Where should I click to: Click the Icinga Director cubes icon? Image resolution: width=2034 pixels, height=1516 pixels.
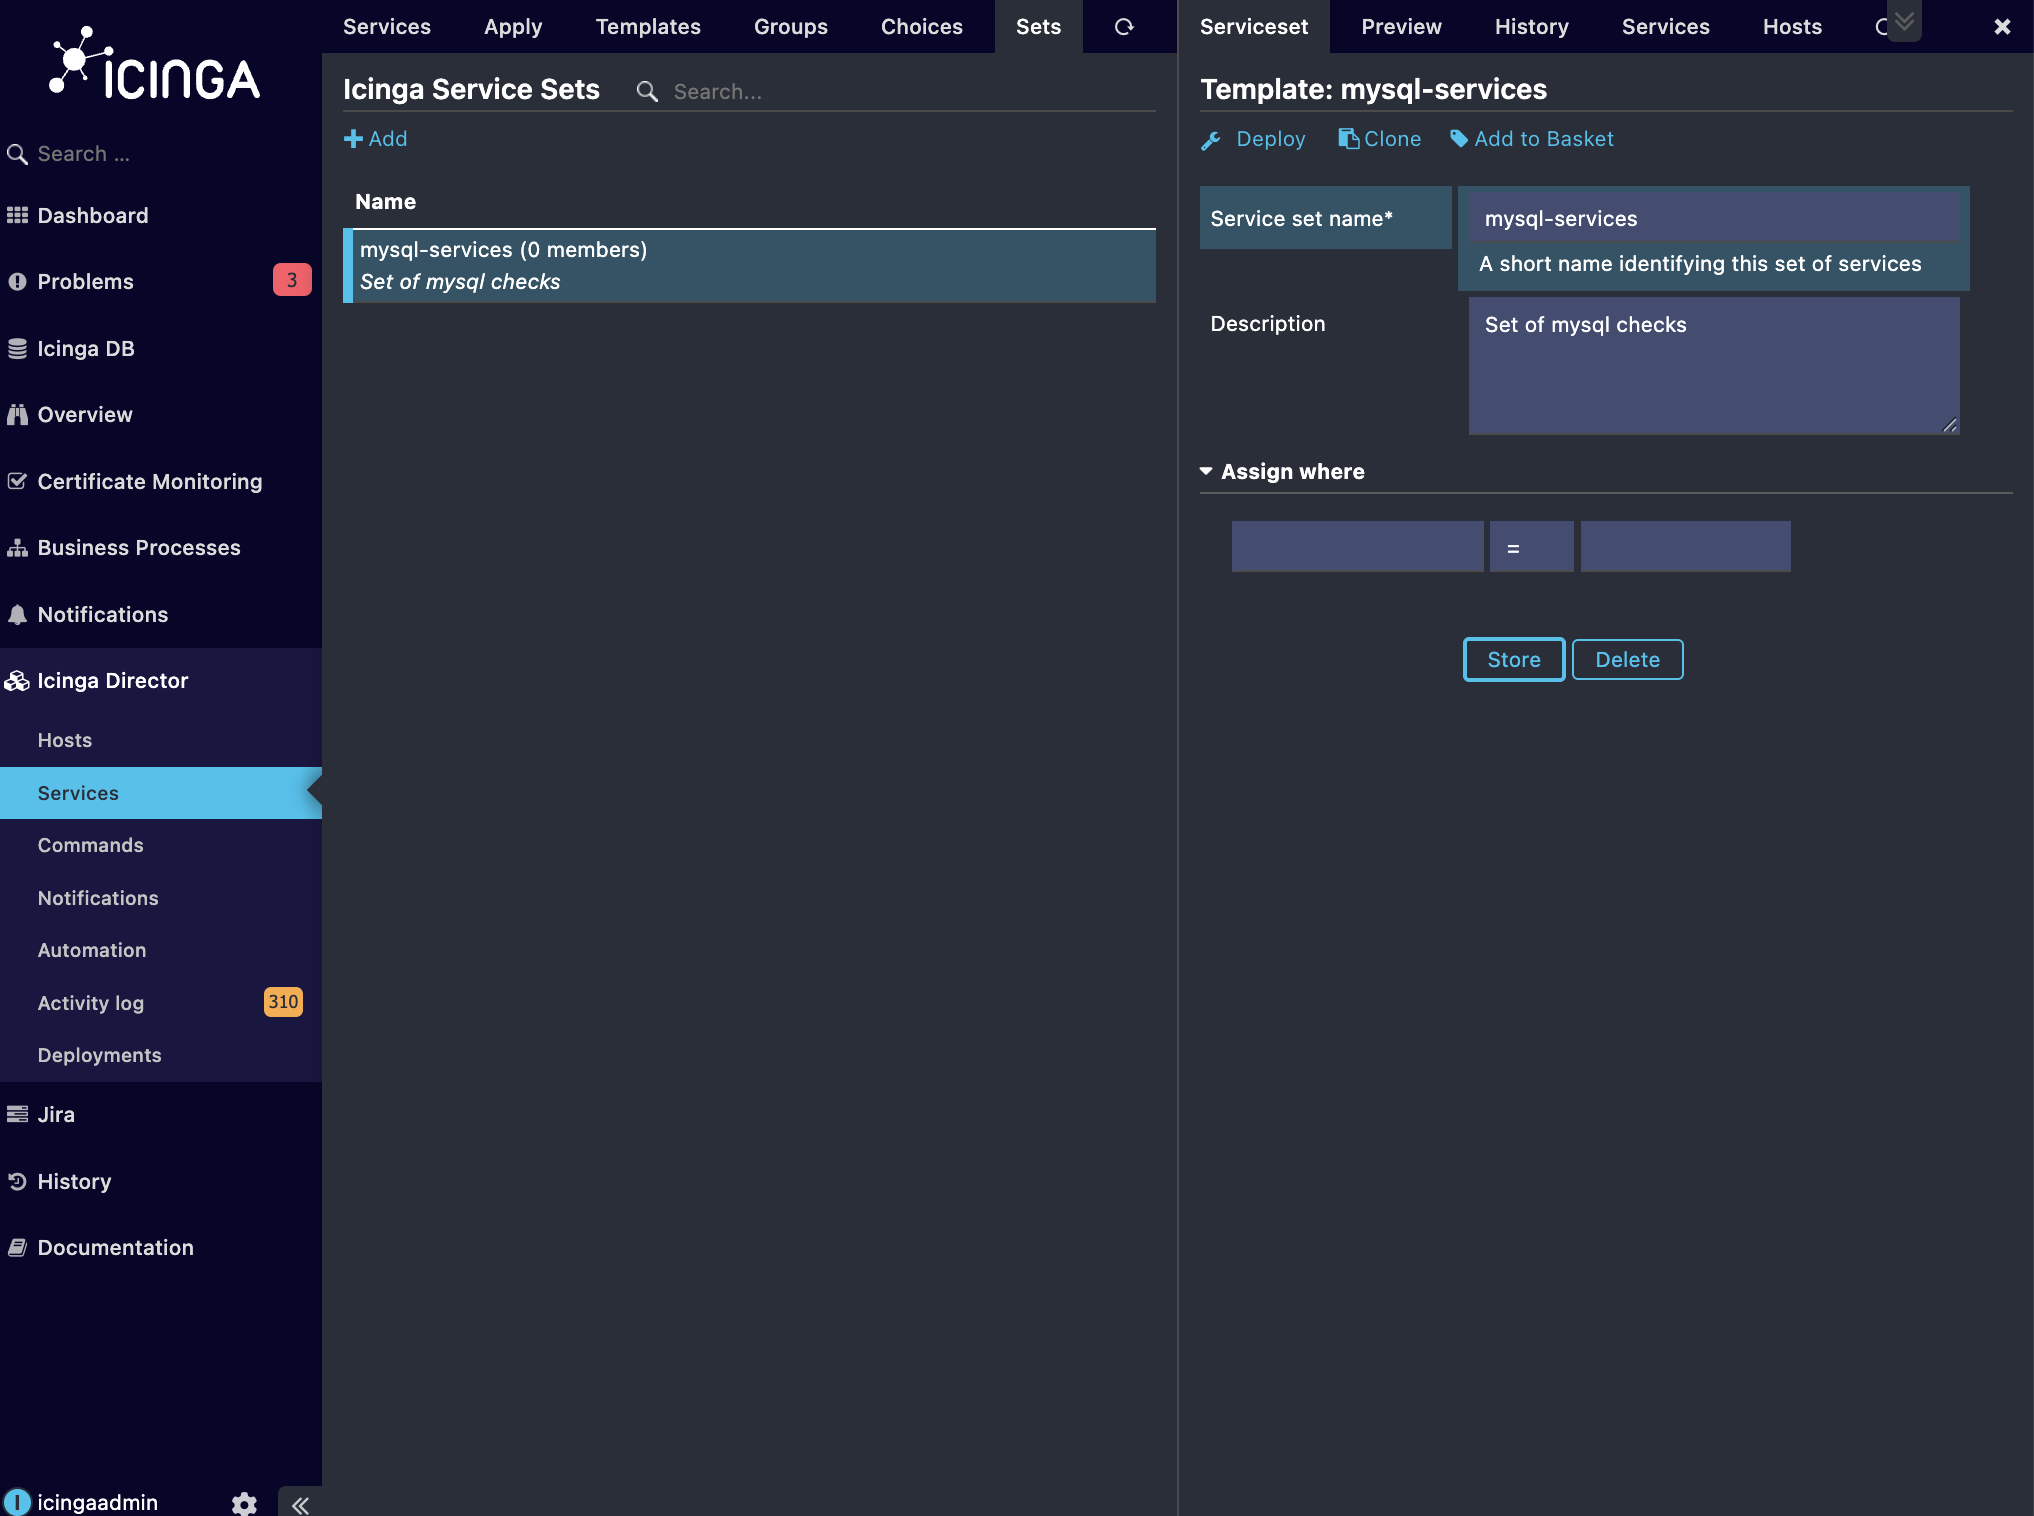click(x=17, y=681)
